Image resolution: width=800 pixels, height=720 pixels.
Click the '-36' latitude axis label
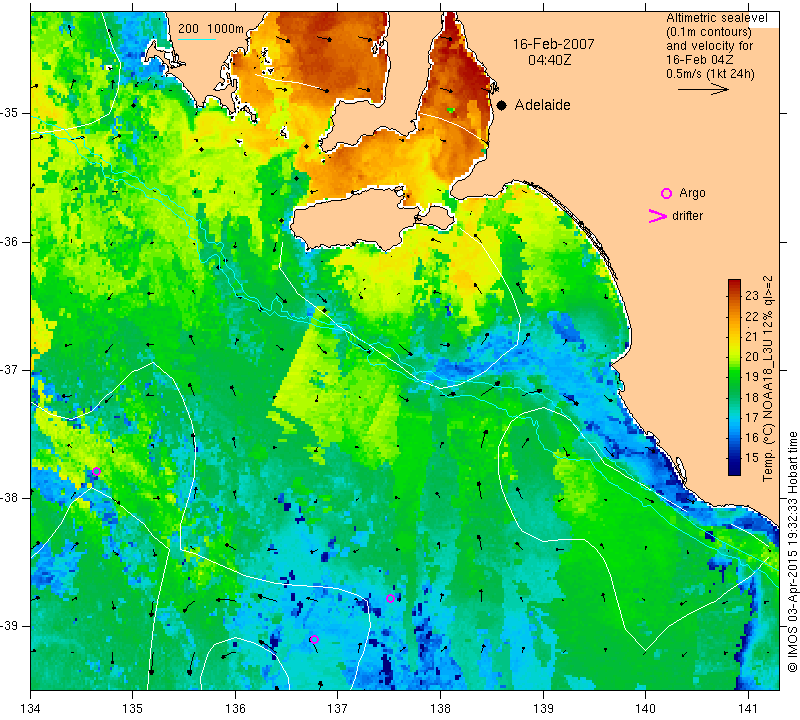pos(10,241)
